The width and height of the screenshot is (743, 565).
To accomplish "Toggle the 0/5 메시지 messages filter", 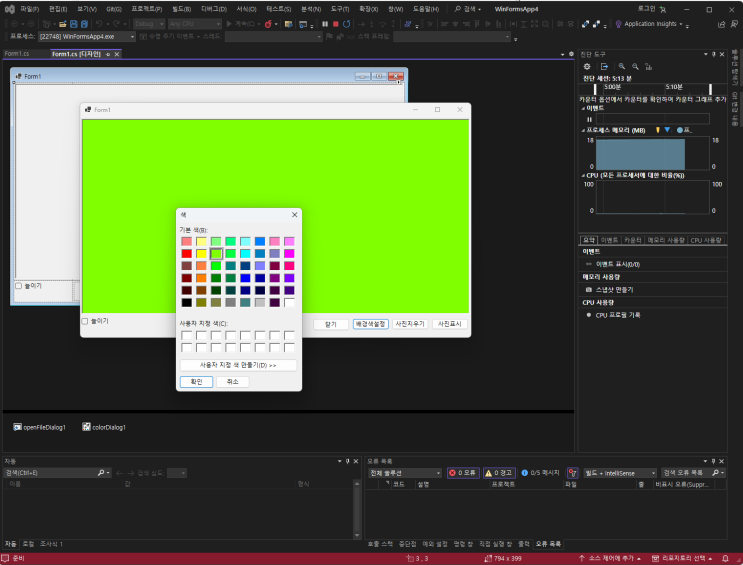I will click(540, 473).
